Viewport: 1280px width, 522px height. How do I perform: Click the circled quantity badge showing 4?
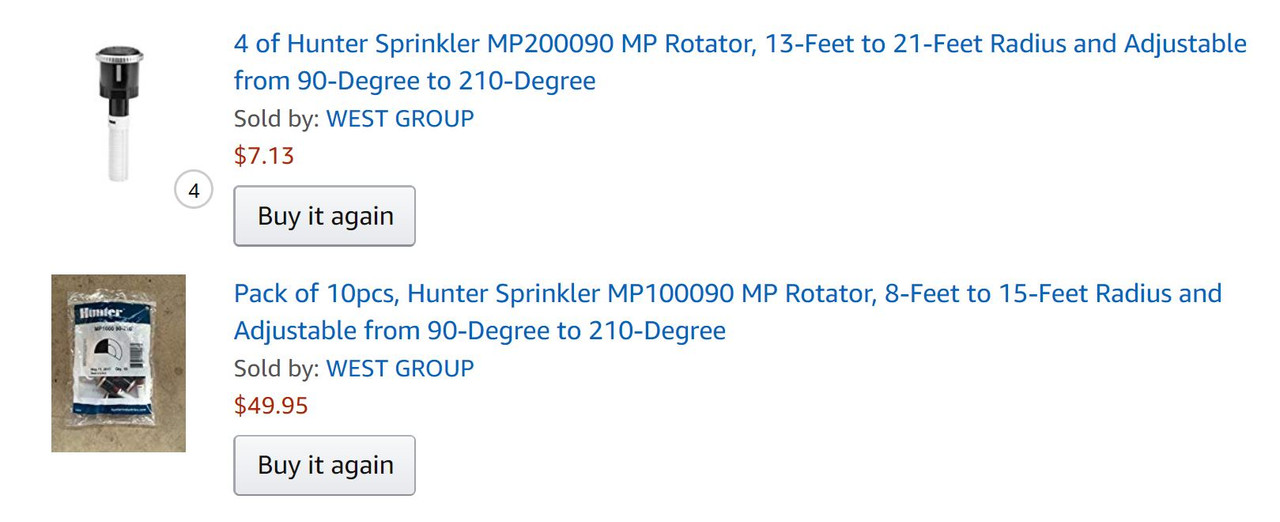pyautogui.click(x=193, y=190)
